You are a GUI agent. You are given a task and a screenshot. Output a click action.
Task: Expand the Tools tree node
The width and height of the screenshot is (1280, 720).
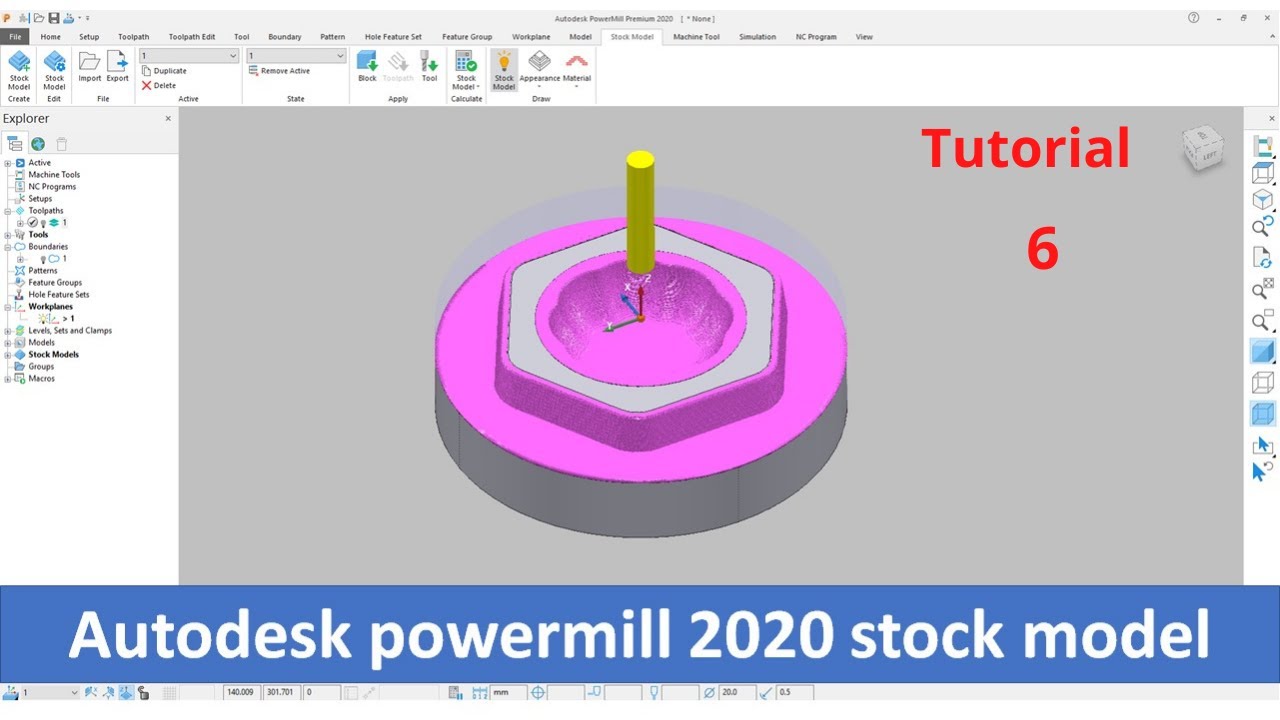tap(8, 235)
